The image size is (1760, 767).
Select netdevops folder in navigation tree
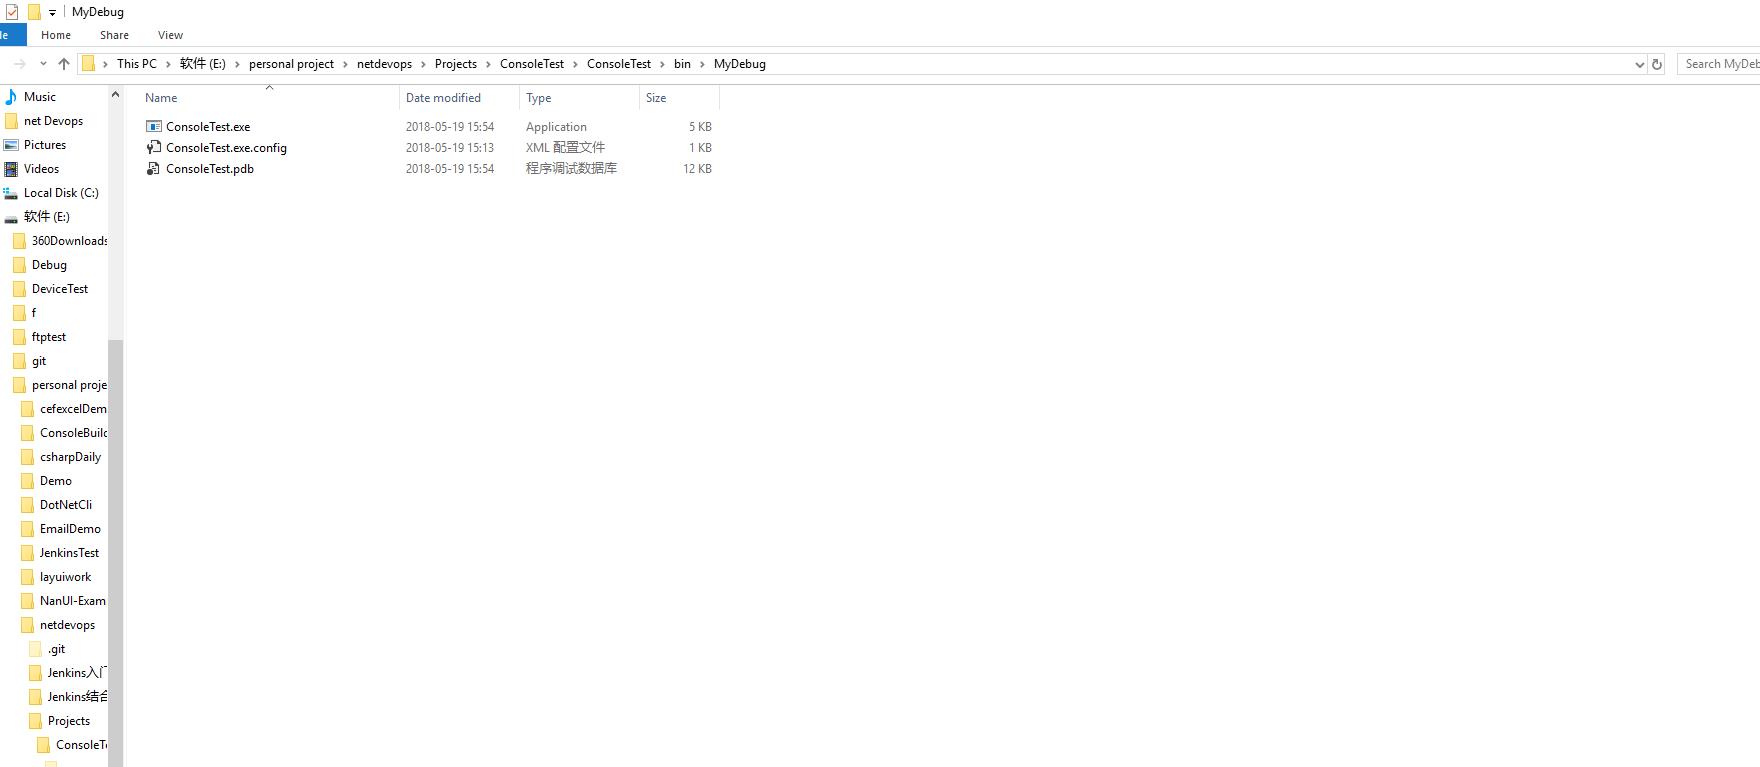coord(67,625)
